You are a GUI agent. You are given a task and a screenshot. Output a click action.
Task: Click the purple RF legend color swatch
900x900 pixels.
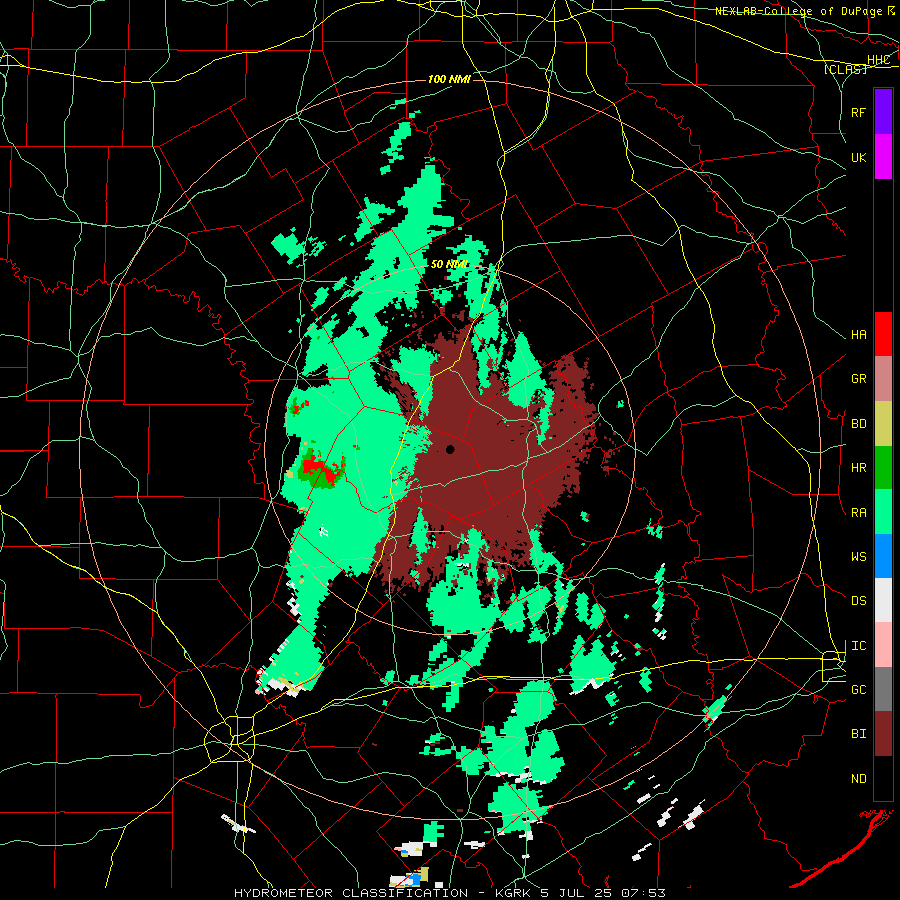tap(883, 112)
